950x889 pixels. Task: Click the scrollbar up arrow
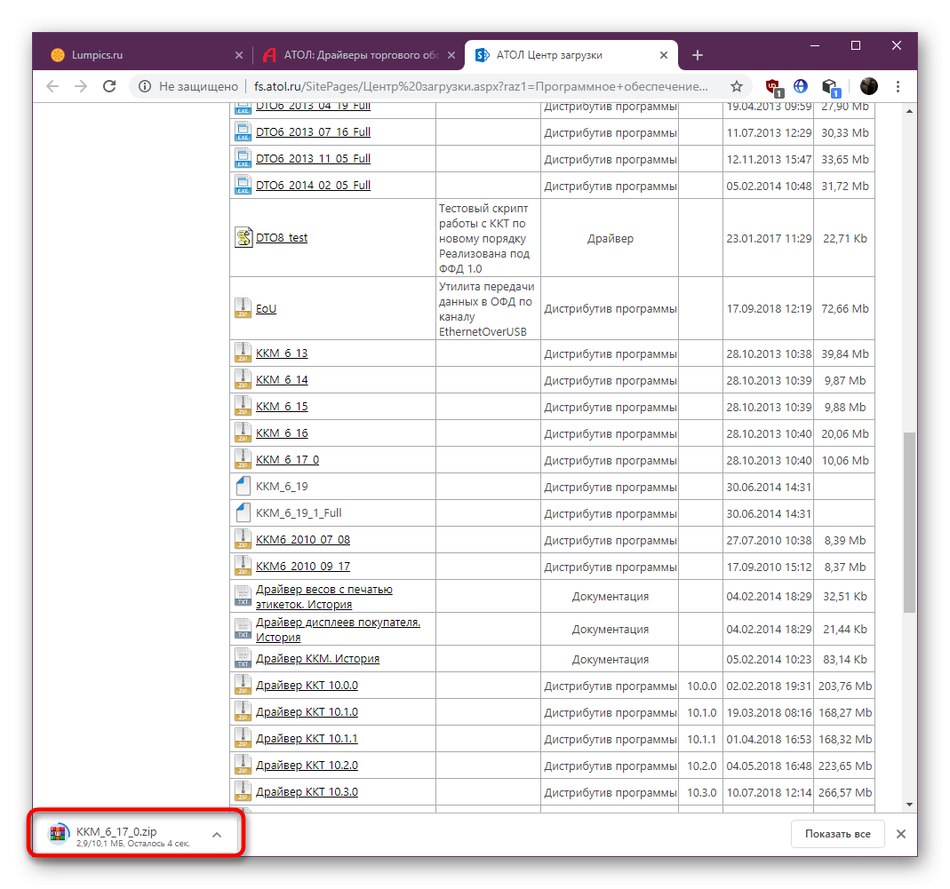click(x=909, y=112)
